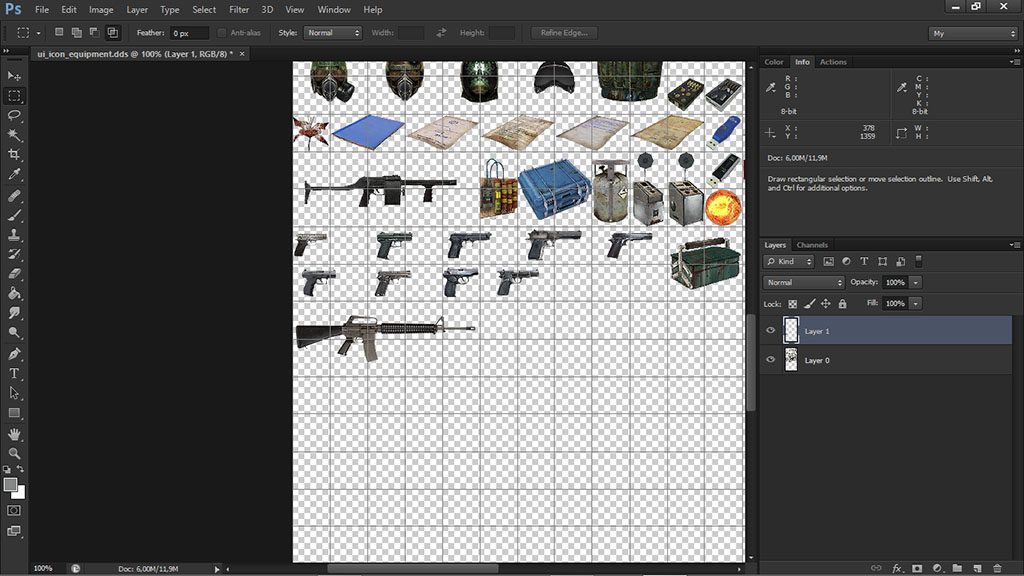Toggle Lock image pixels brush icon
The height and width of the screenshot is (576, 1024).
pos(809,304)
